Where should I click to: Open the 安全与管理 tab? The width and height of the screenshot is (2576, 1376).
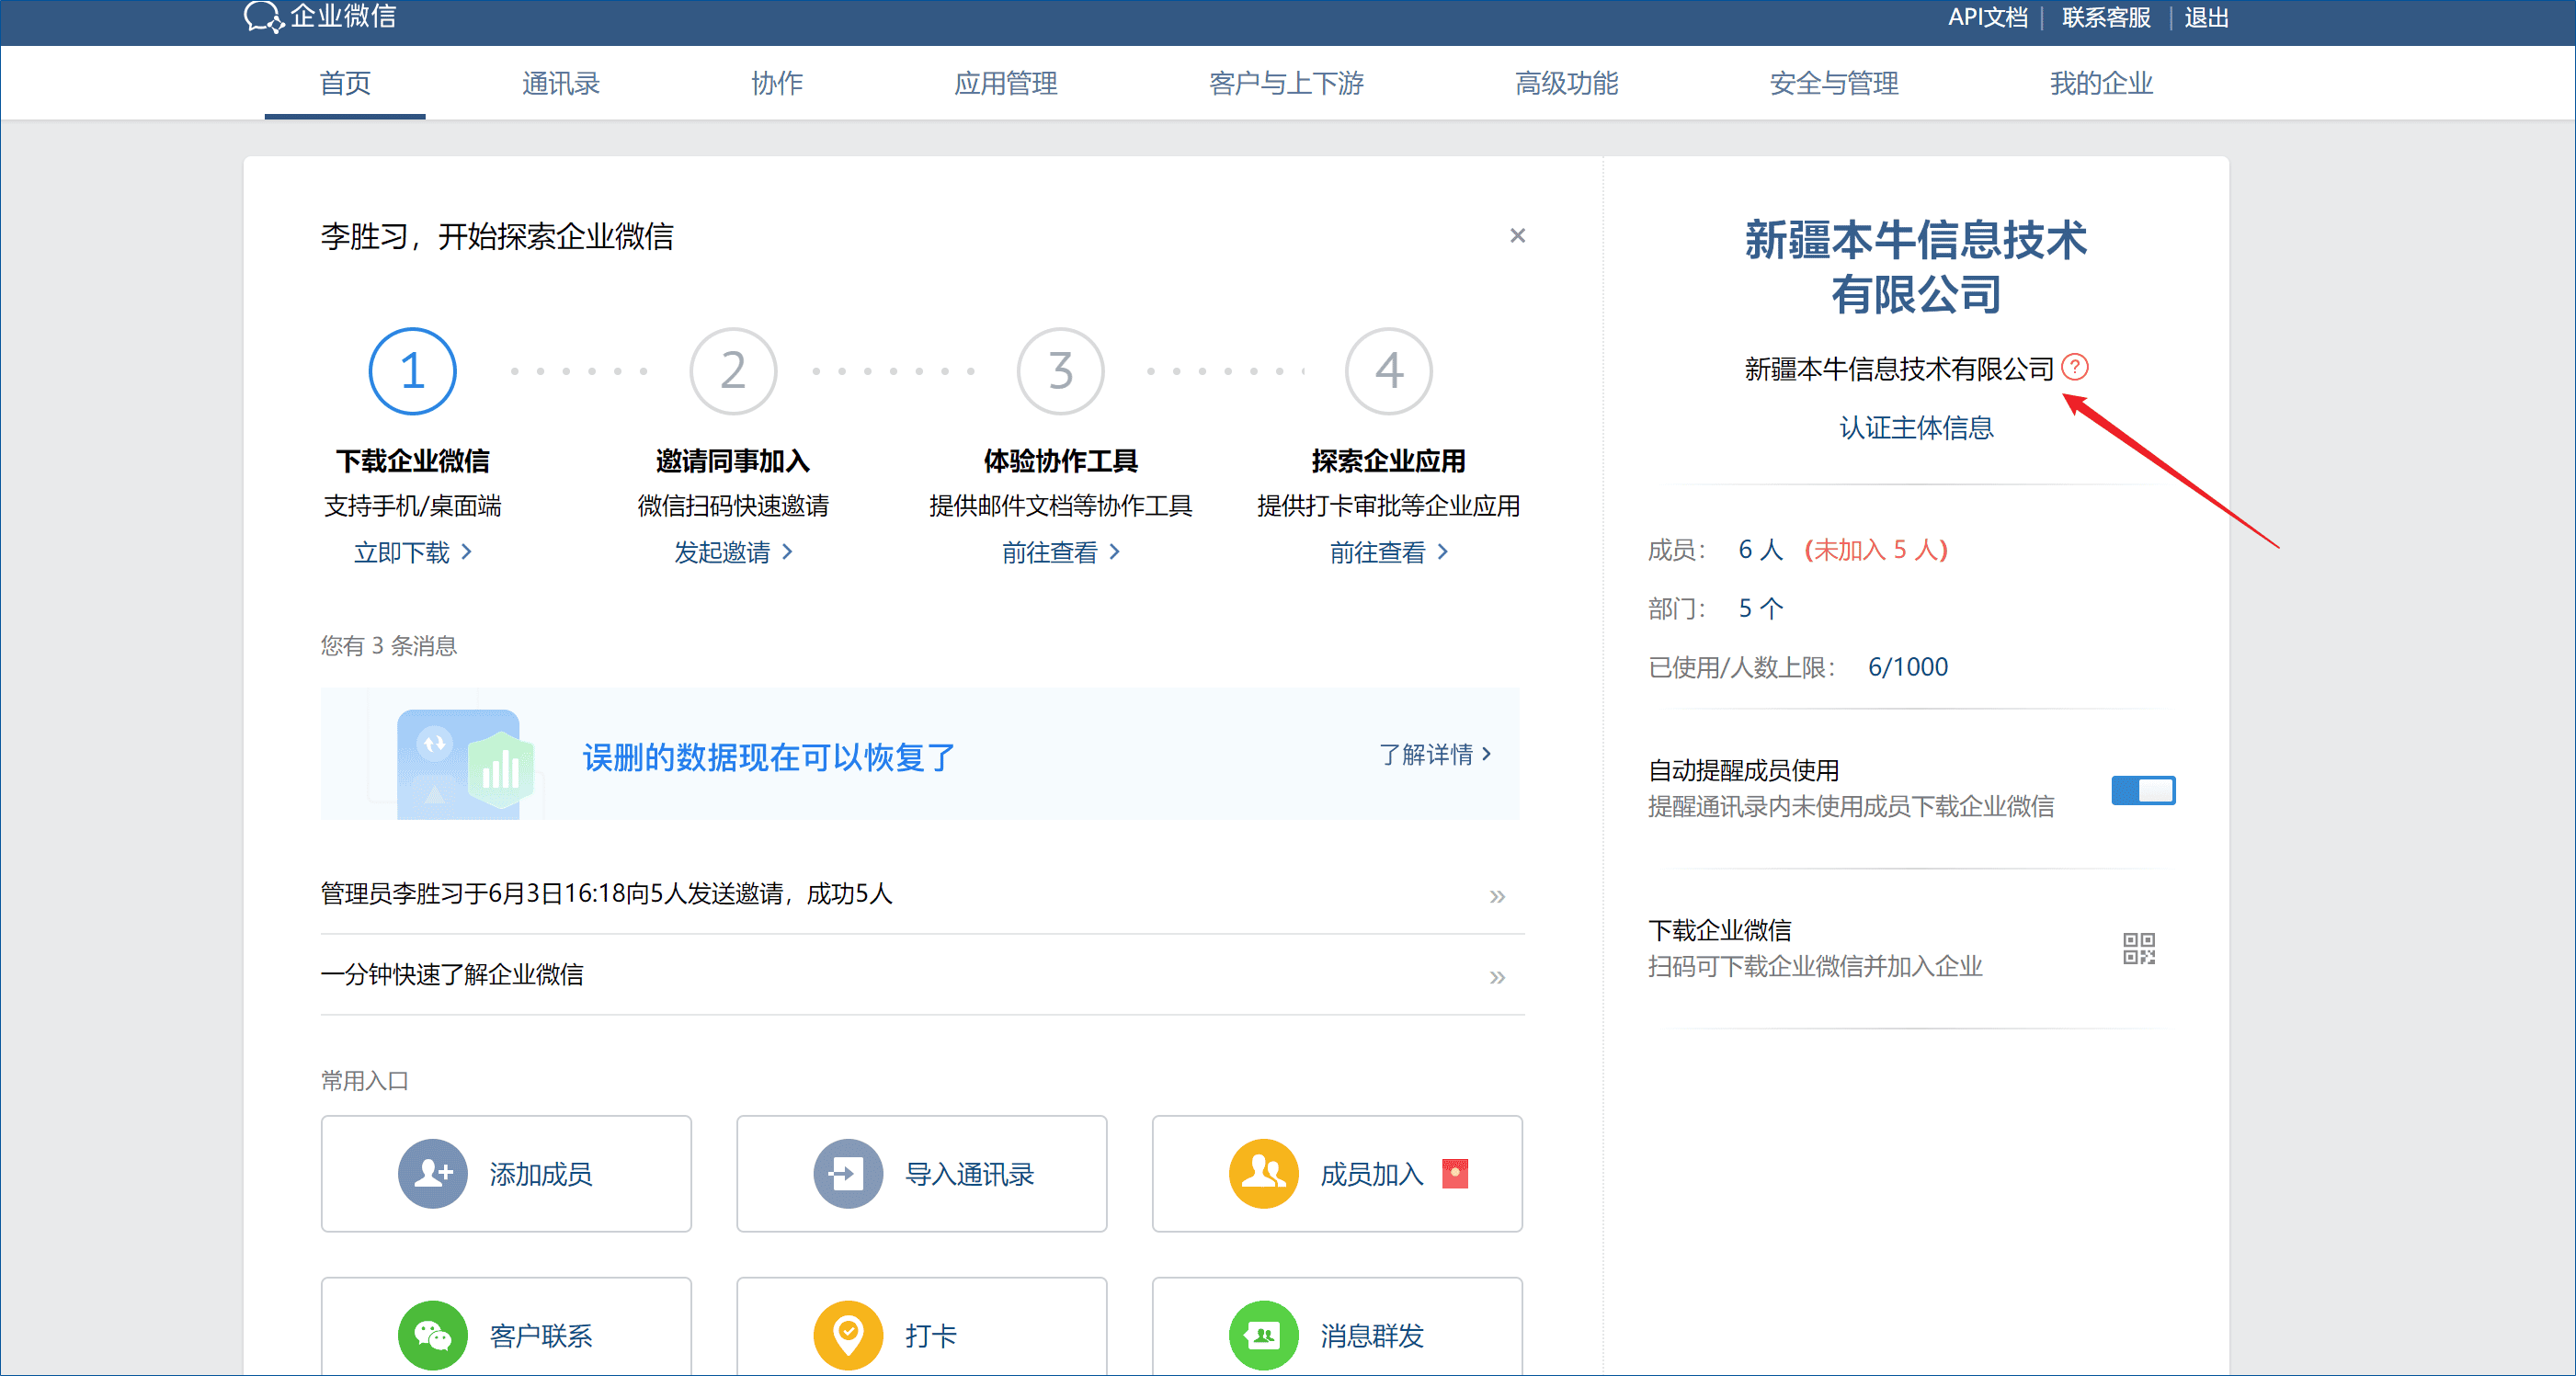(x=1833, y=83)
